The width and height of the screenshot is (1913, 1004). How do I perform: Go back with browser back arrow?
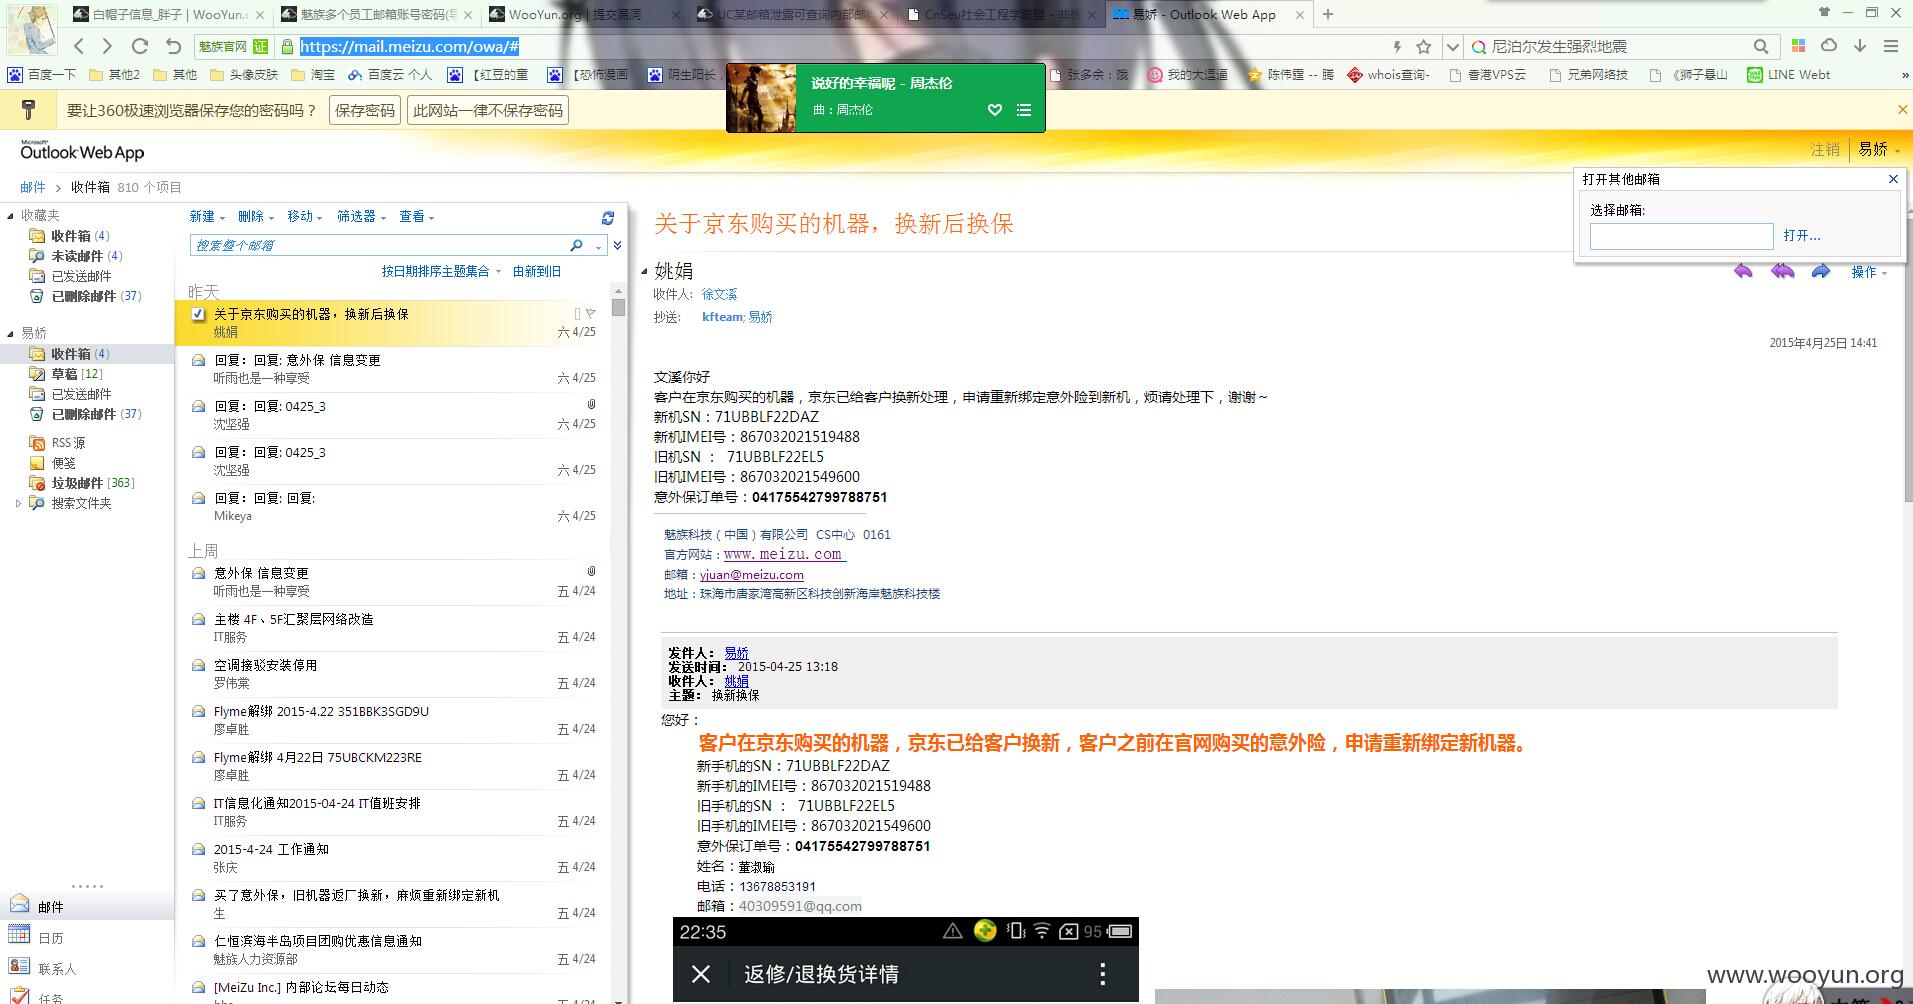(x=80, y=46)
